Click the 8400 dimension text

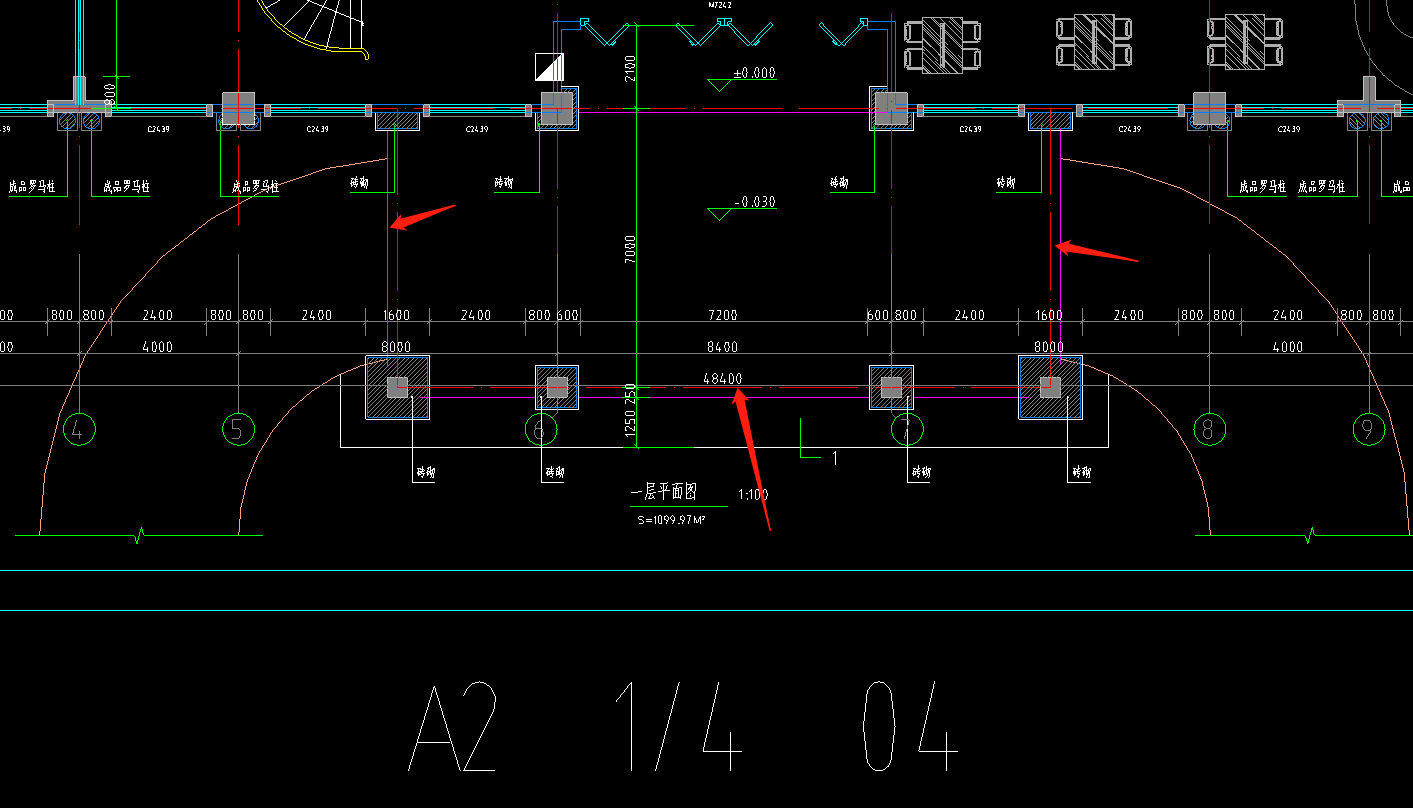(722, 347)
